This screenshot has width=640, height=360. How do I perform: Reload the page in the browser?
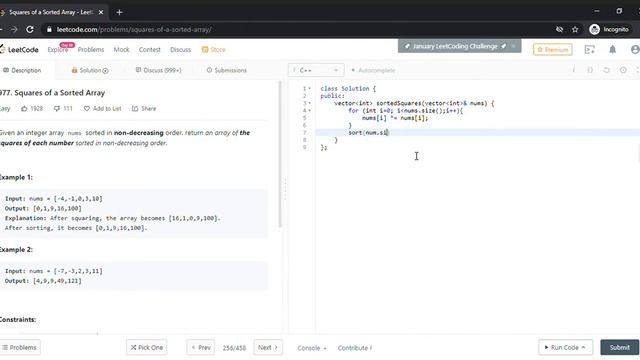[x=30, y=29]
